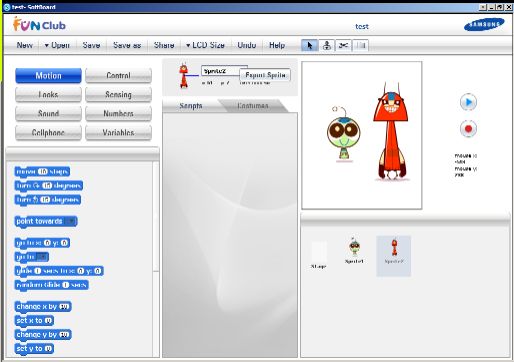Viewport: 514px width, 362px height.
Task: Open the Help menu
Action: pyautogui.click(x=277, y=45)
